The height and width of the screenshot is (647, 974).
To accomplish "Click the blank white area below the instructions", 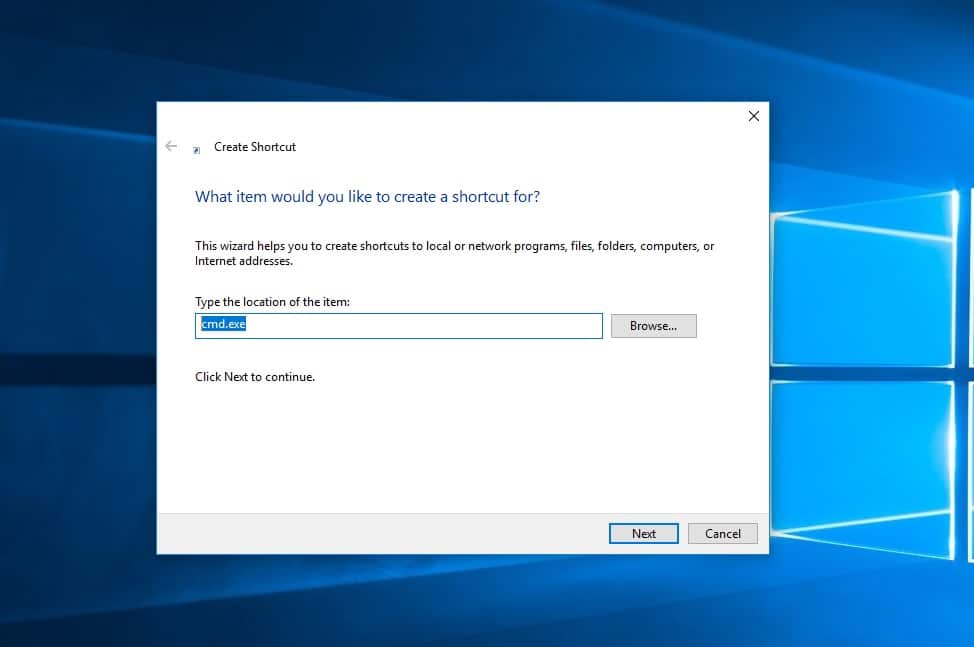I will tap(460, 450).
